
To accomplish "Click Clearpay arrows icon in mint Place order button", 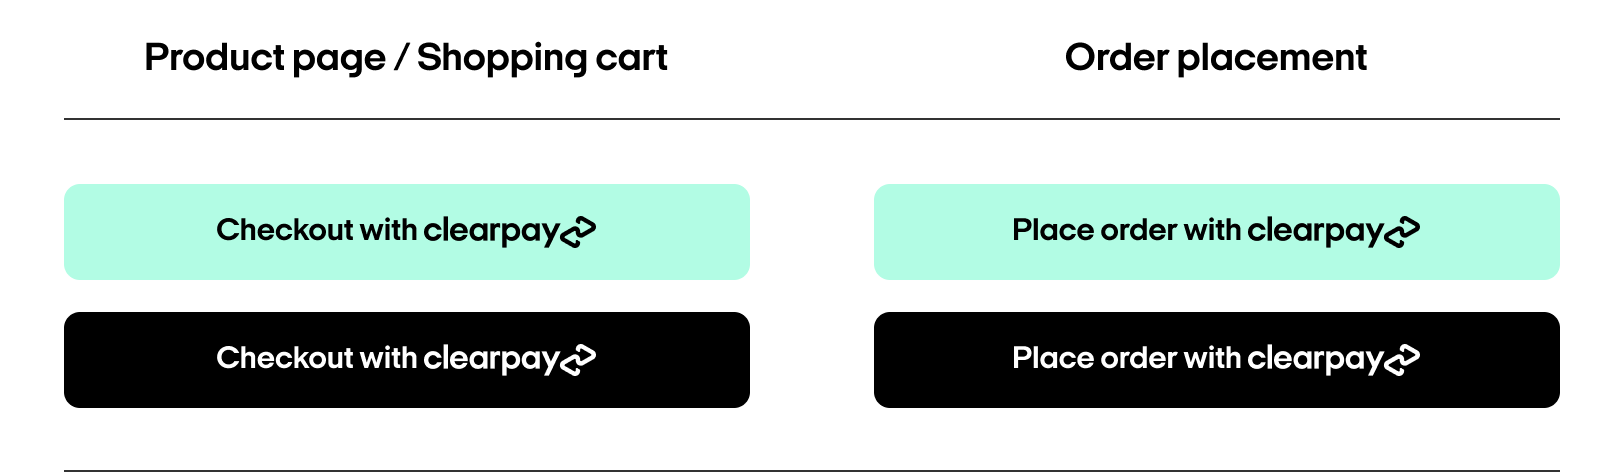I will tap(1402, 232).
